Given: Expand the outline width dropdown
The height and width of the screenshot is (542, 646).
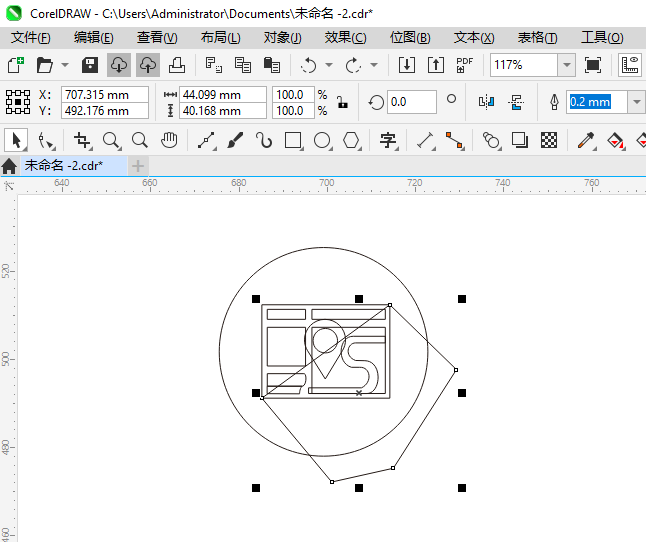Looking at the screenshot, I should coord(637,102).
